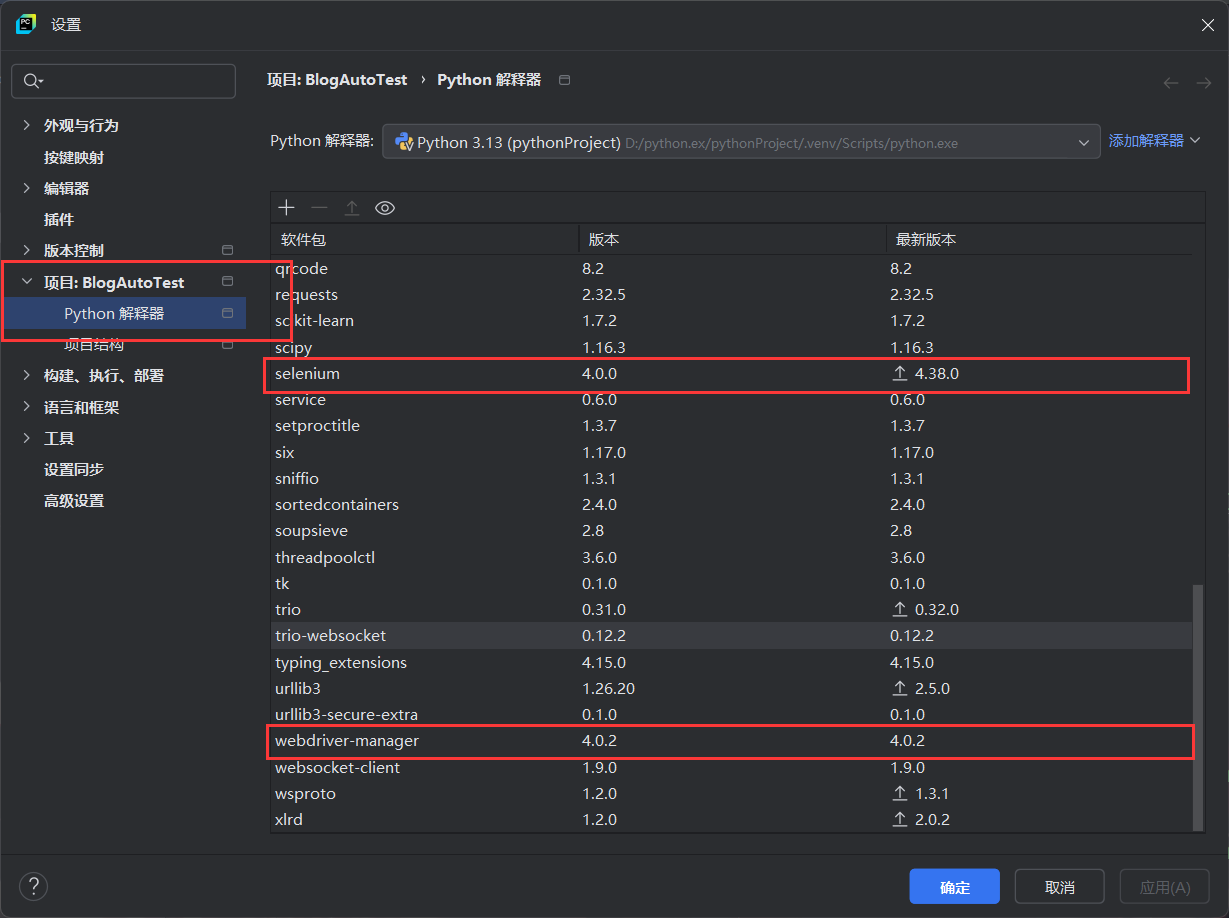The height and width of the screenshot is (918, 1229).
Task: Select the websocket-client package row
Action: (x=731, y=768)
